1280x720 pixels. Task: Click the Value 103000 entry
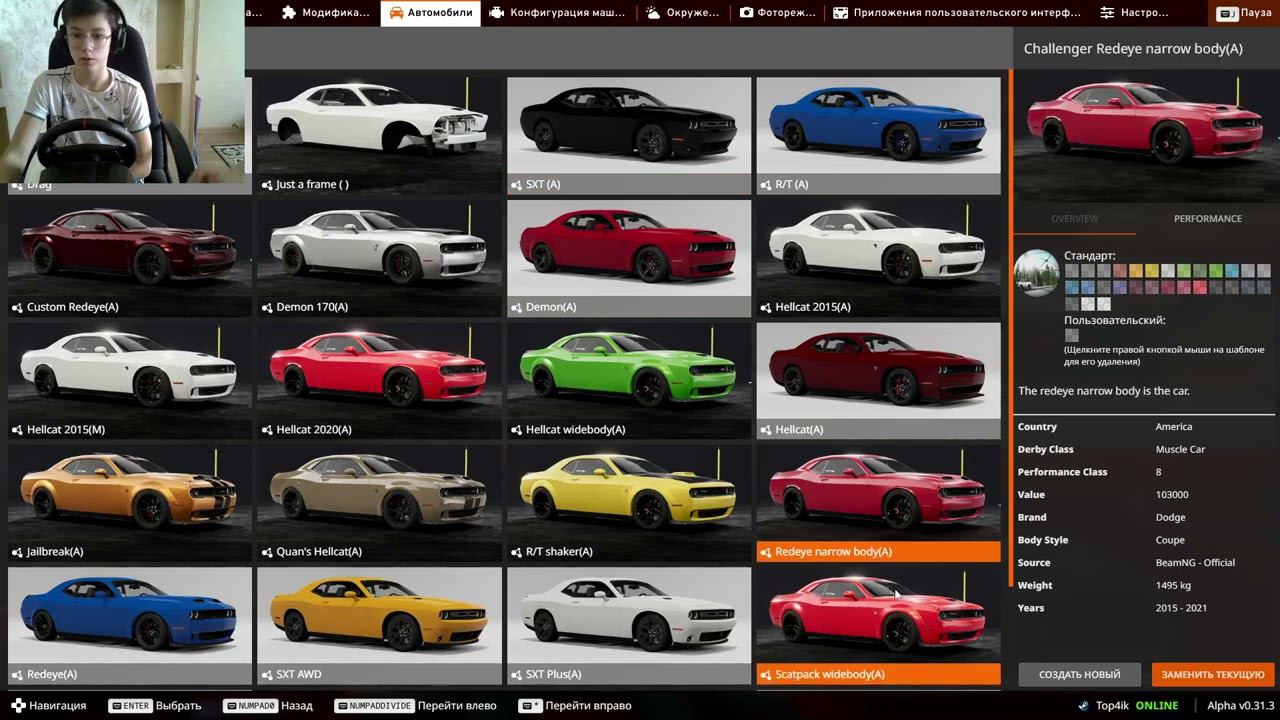click(x=1144, y=495)
